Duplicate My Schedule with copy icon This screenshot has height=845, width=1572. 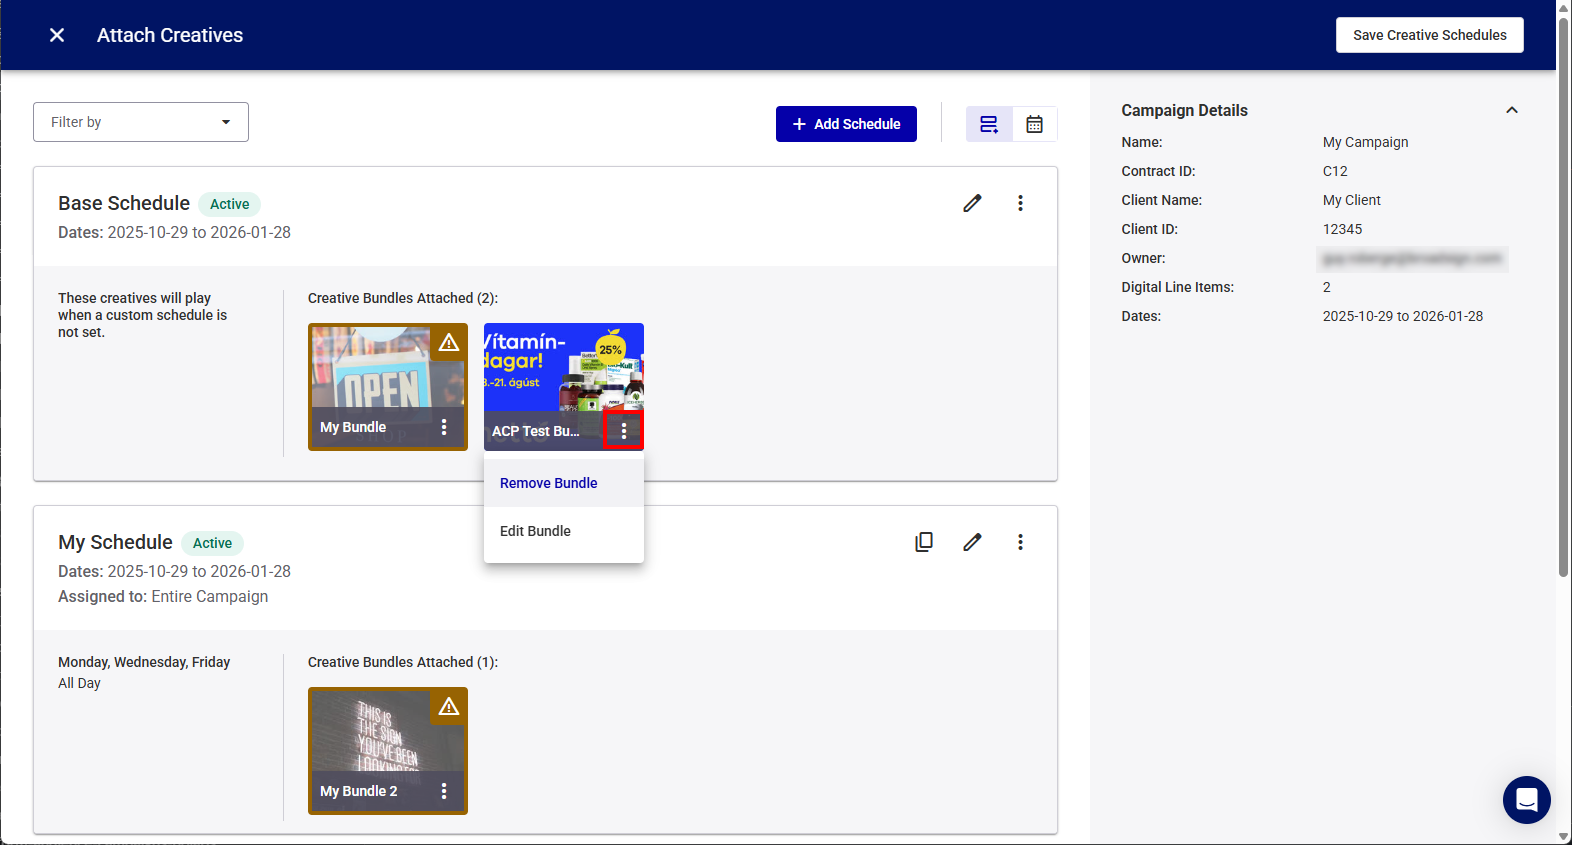924,542
